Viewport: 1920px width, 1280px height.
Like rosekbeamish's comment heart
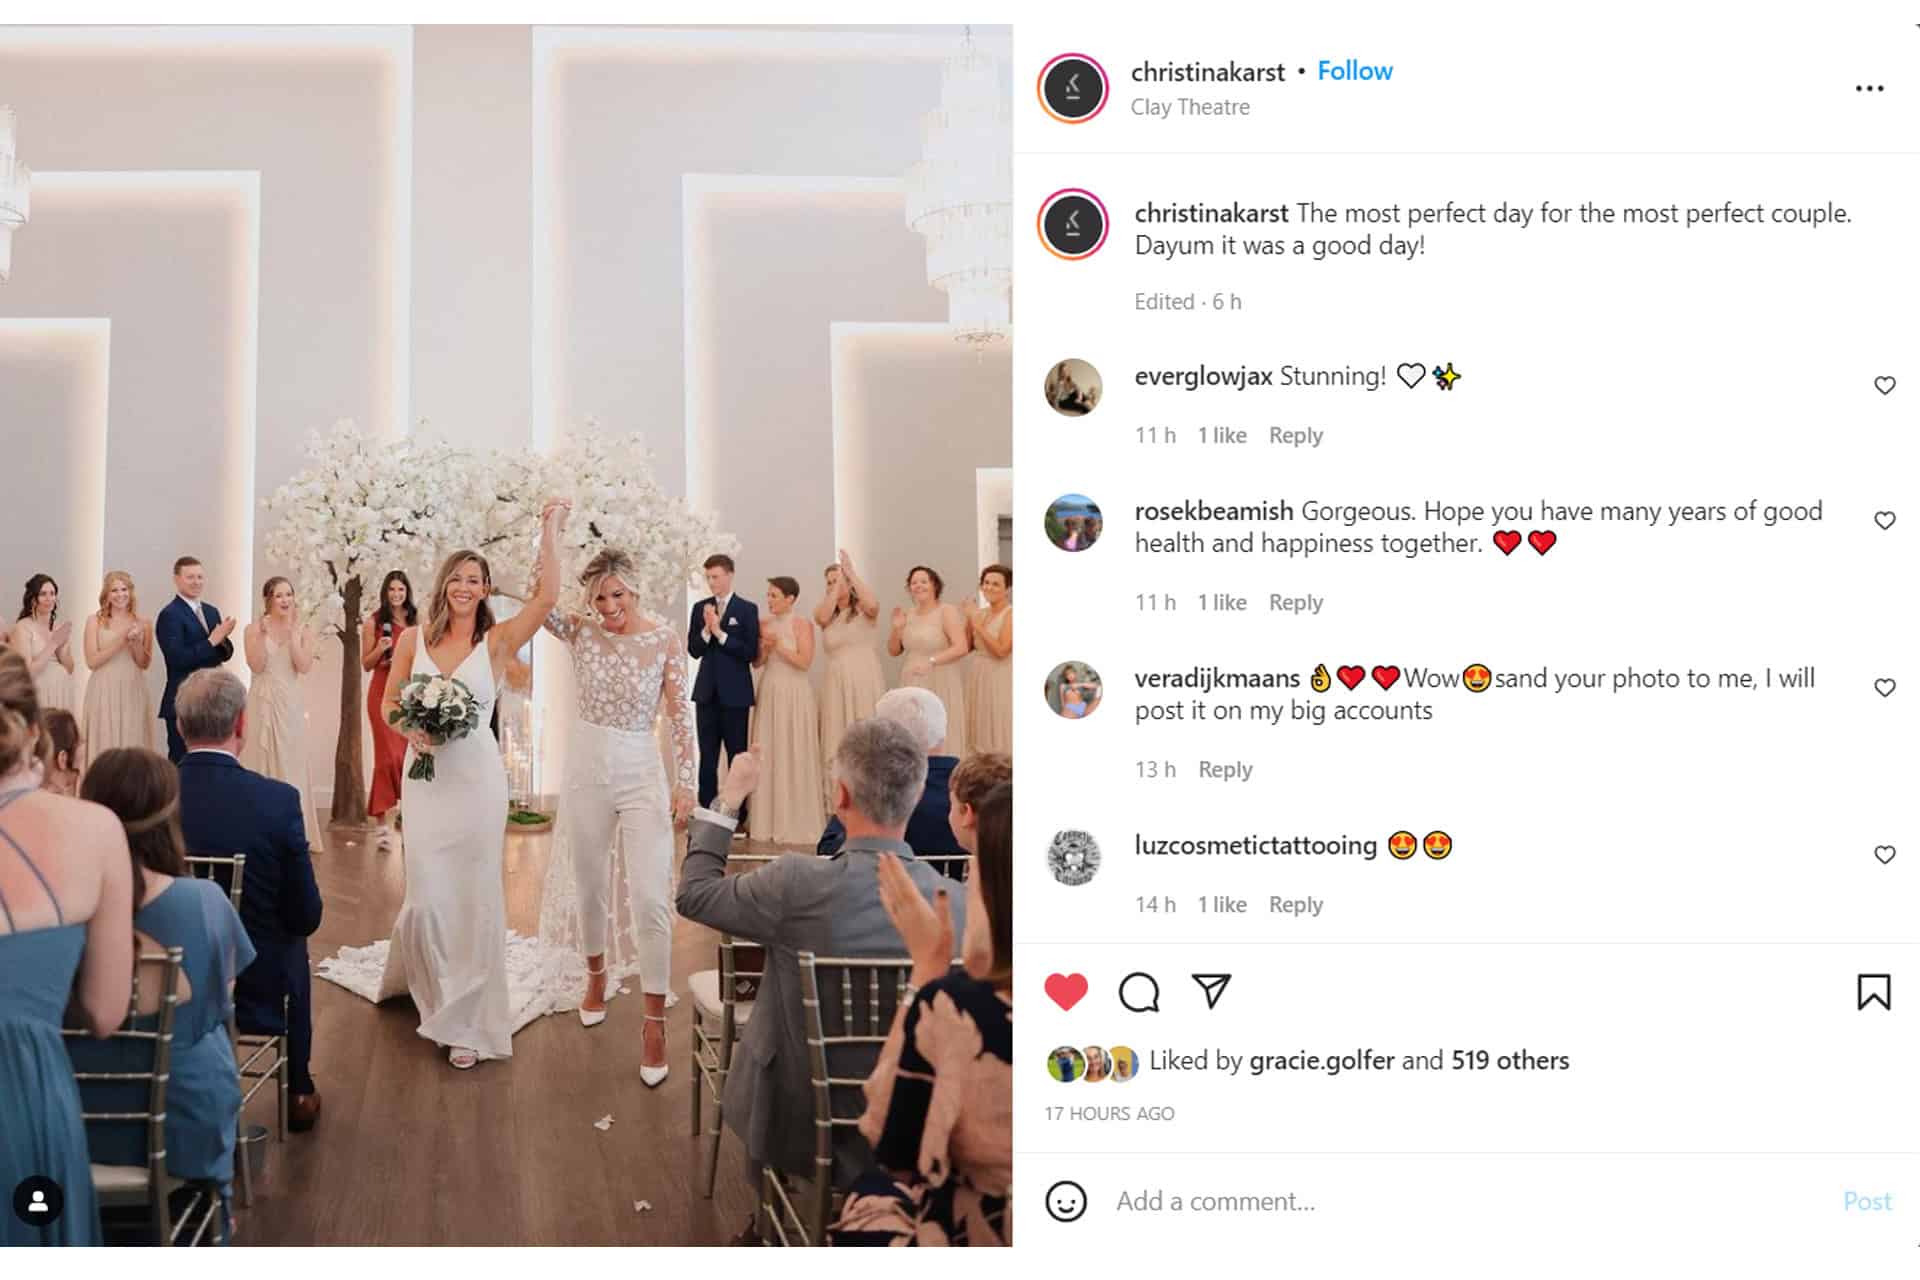[x=1885, y=520]
